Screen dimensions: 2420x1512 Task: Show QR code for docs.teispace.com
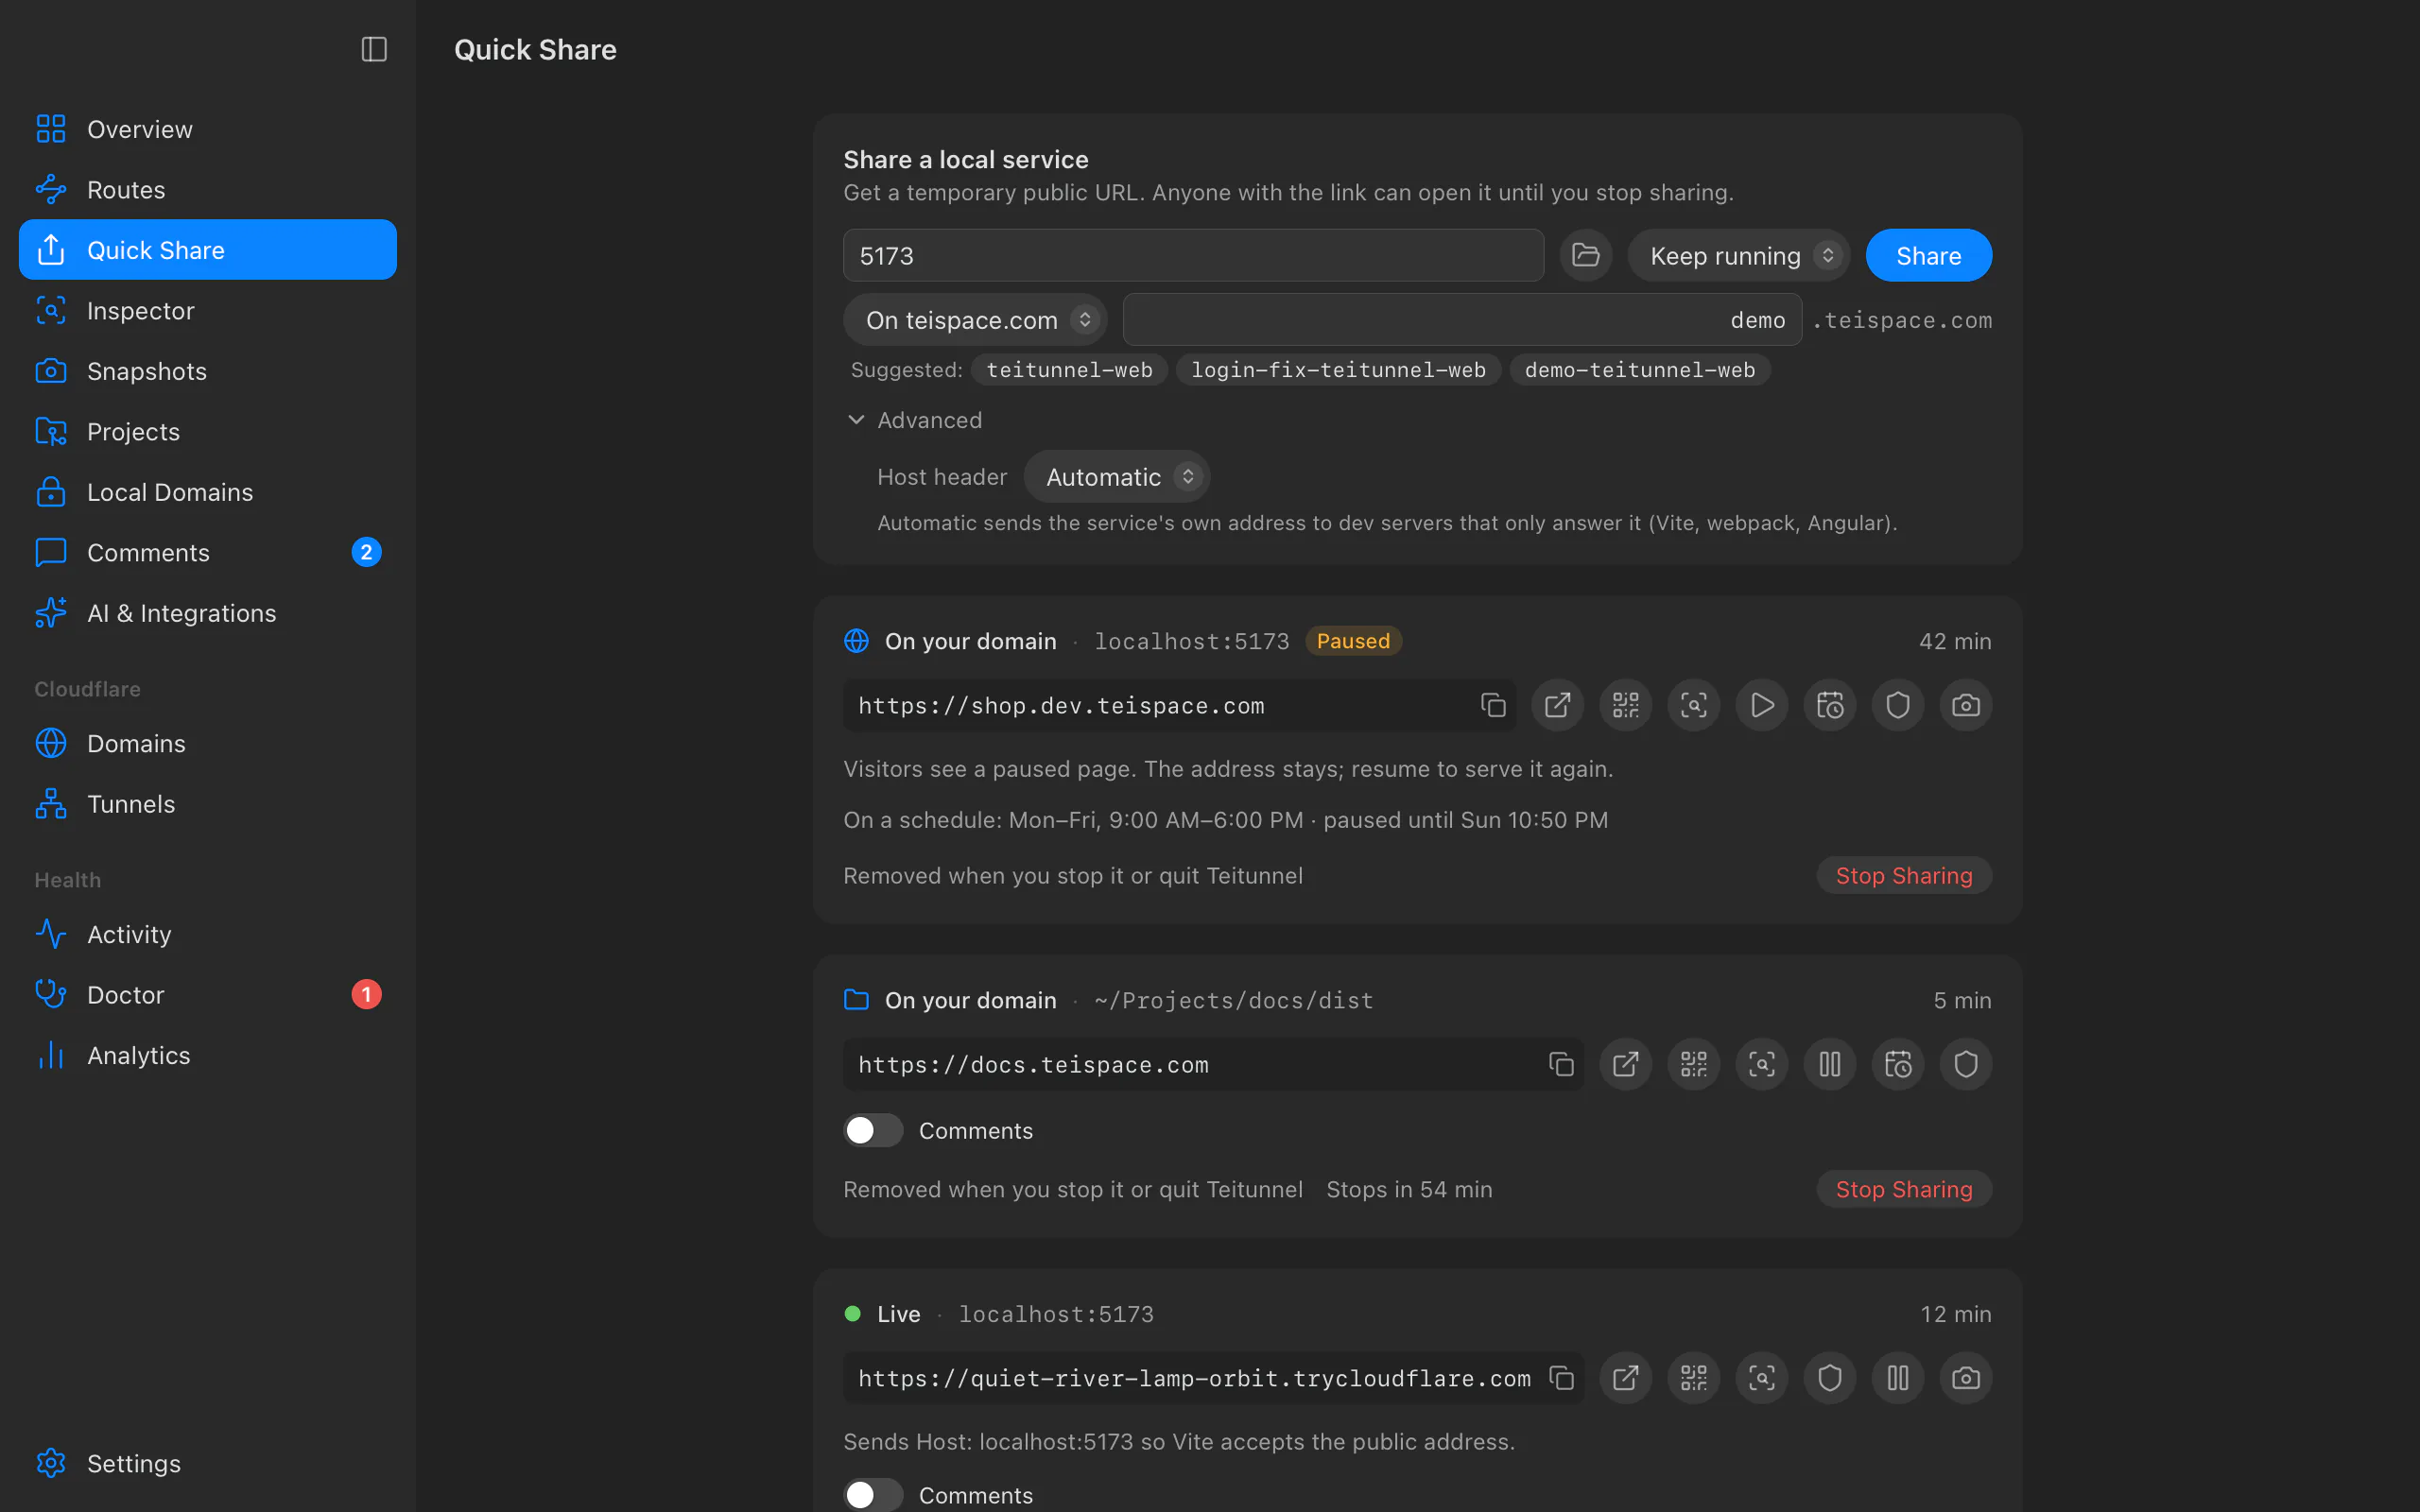pos(1693,1064)
